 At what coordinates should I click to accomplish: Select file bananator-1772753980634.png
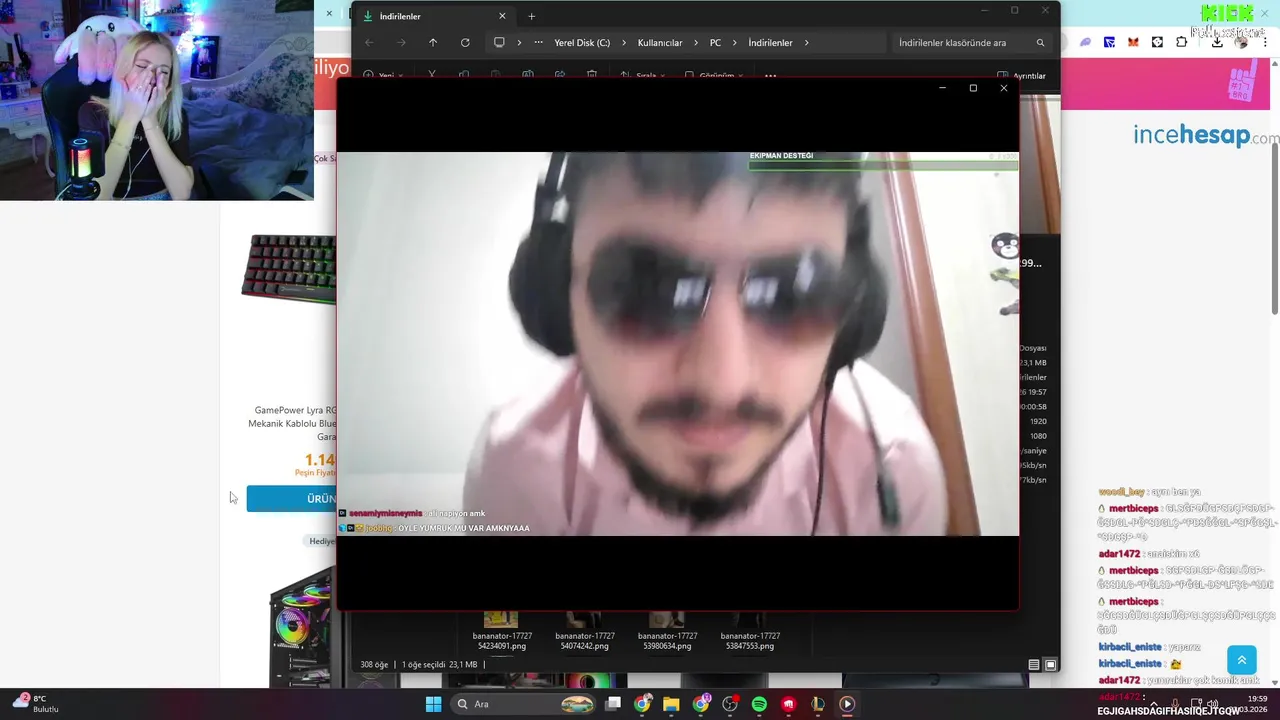(667, 632)
